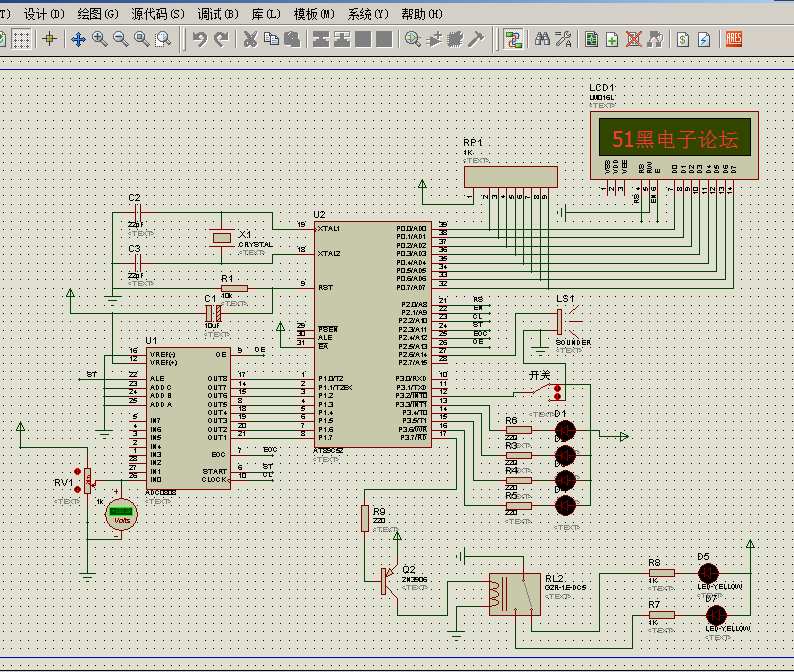794x672 pixels.
Task: Click the pan/center view tool
Action: [78, 39]
